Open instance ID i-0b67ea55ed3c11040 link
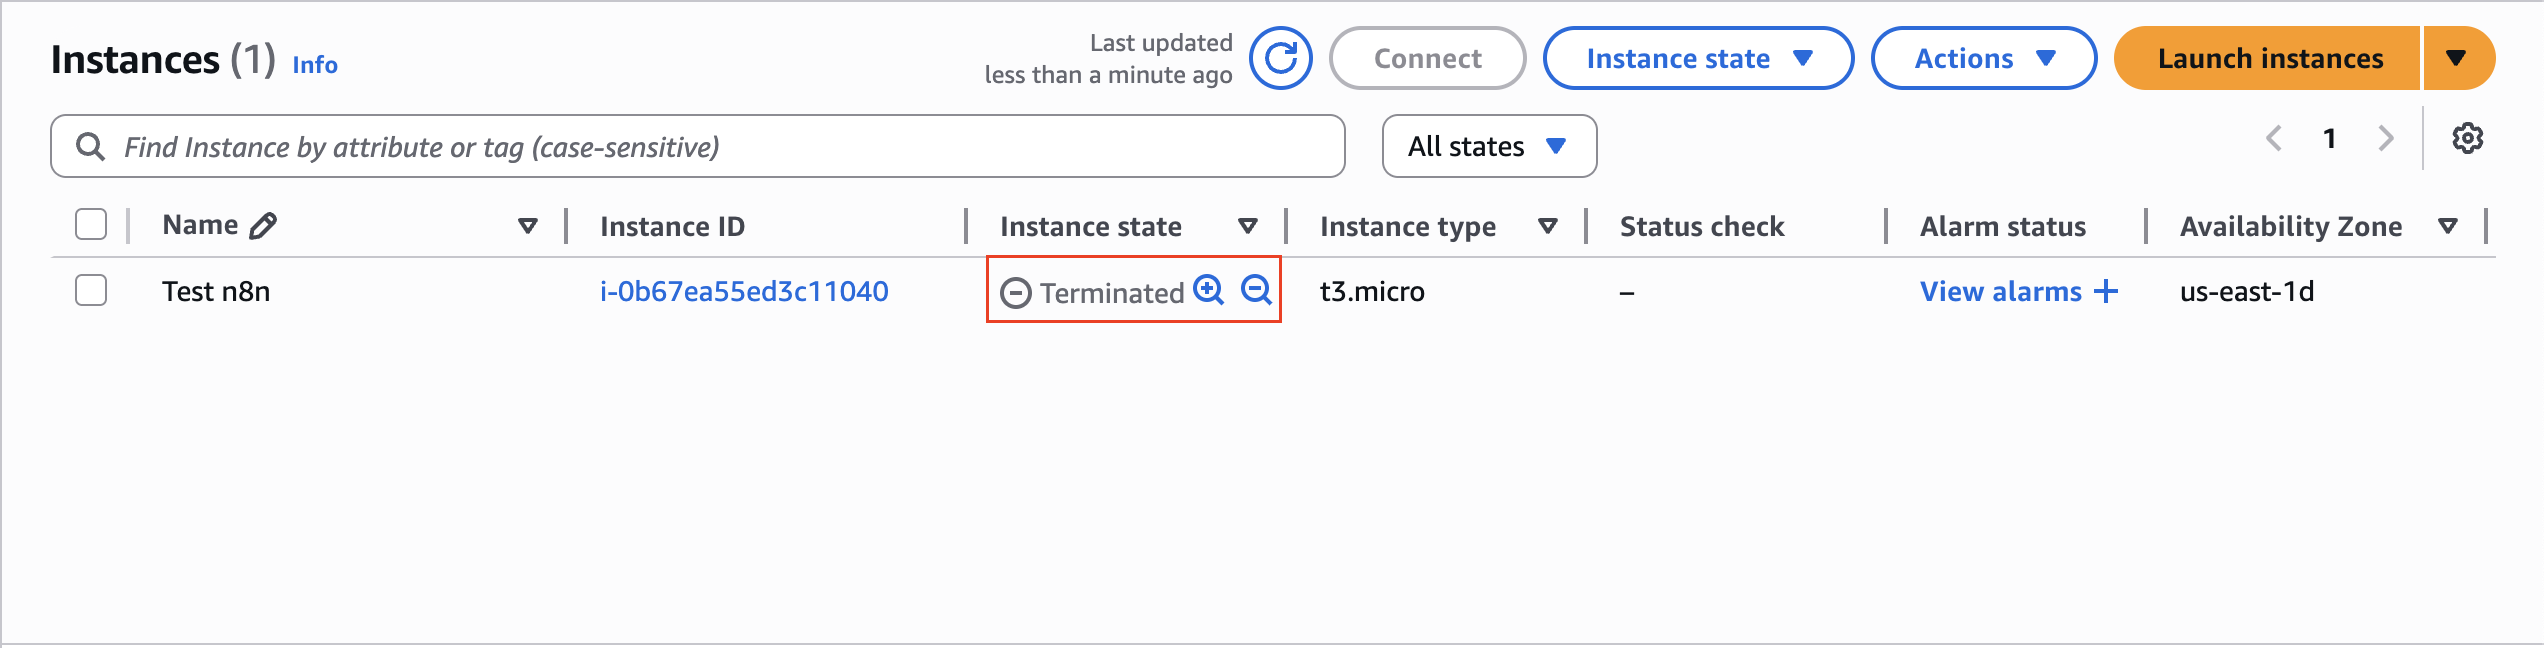 pos(744,291)
